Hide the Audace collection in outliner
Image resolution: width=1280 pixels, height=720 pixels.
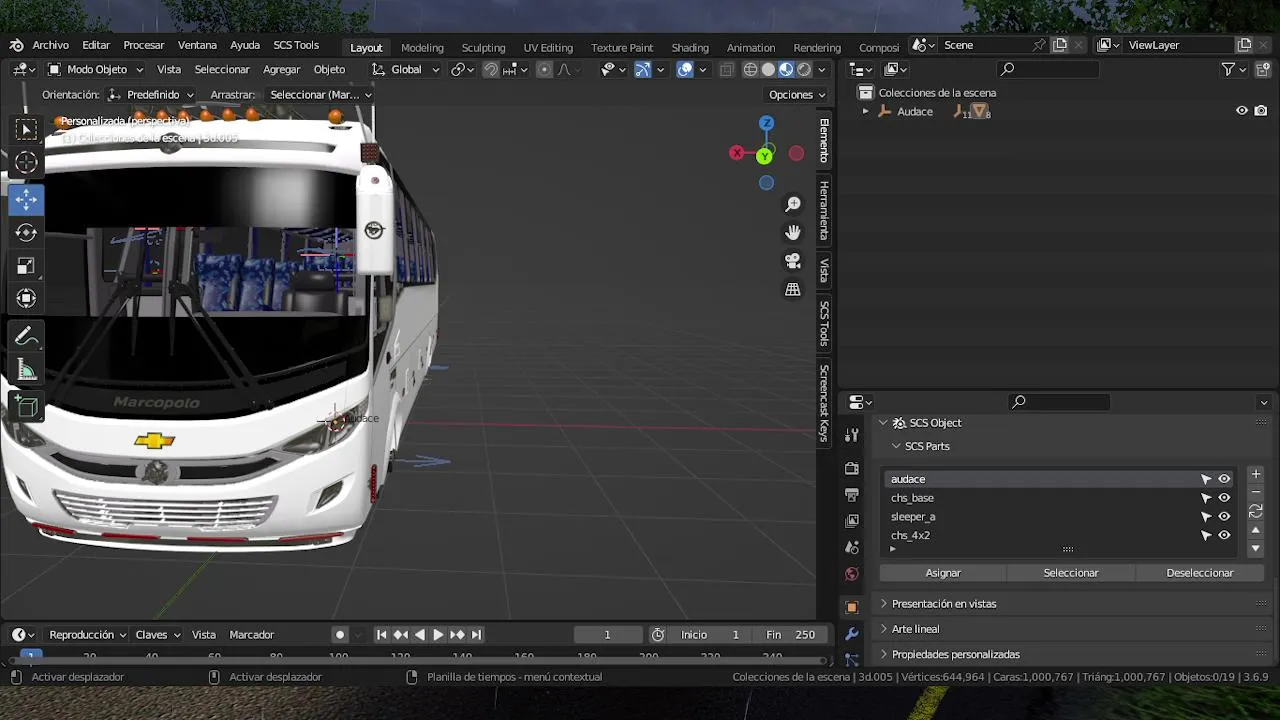[1241, 111]
